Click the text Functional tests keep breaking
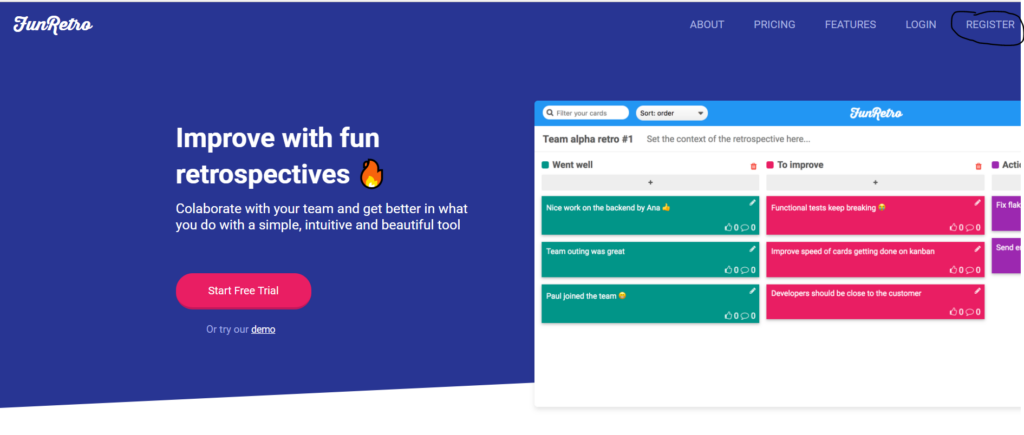Viewport: 1024px width, 435px height. coord(824,208)
